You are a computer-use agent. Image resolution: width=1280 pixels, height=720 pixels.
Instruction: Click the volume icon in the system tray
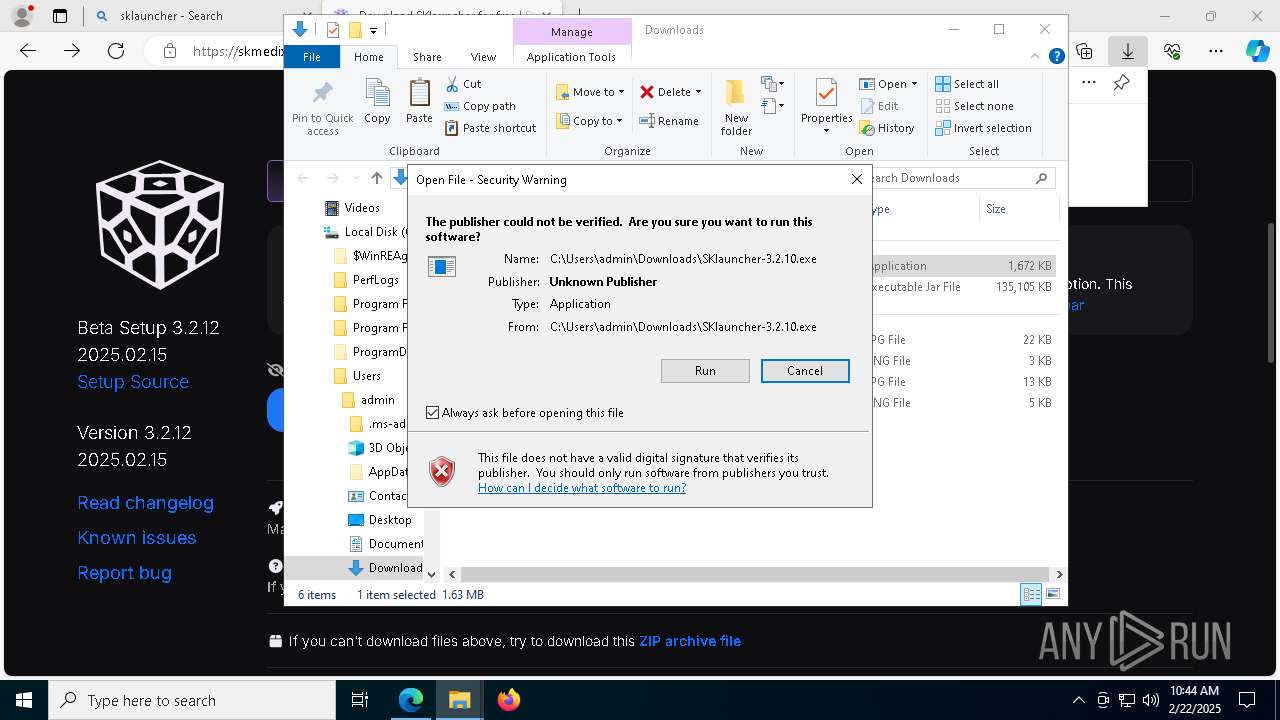(x=1150, y=700)
